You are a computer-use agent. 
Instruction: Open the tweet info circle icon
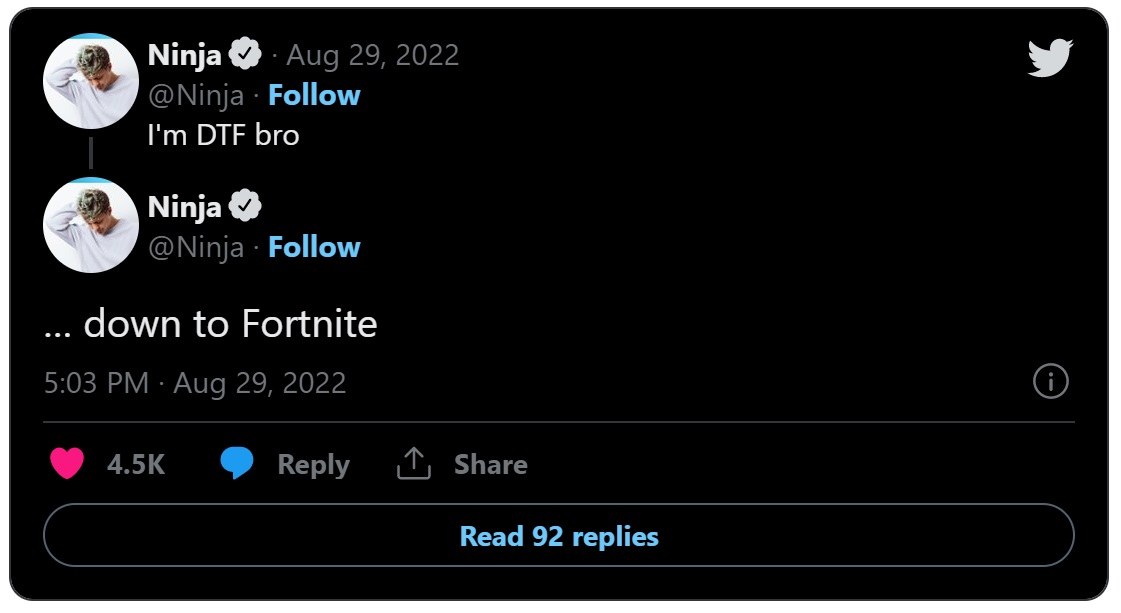point(1051,382)
